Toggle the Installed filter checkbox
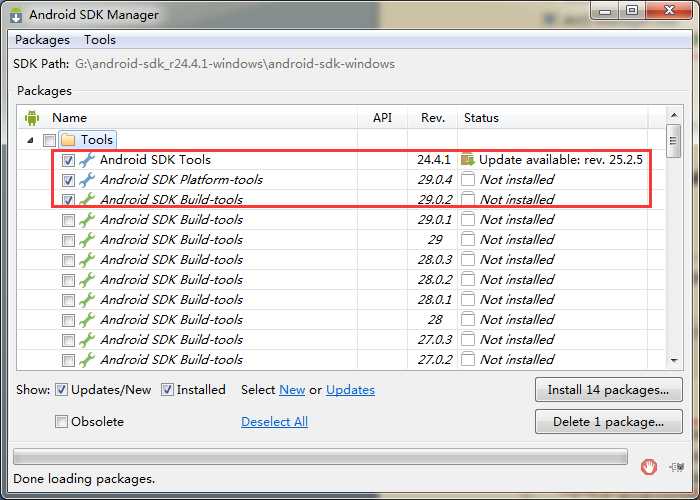700x500 pixels. coord(167,390)
